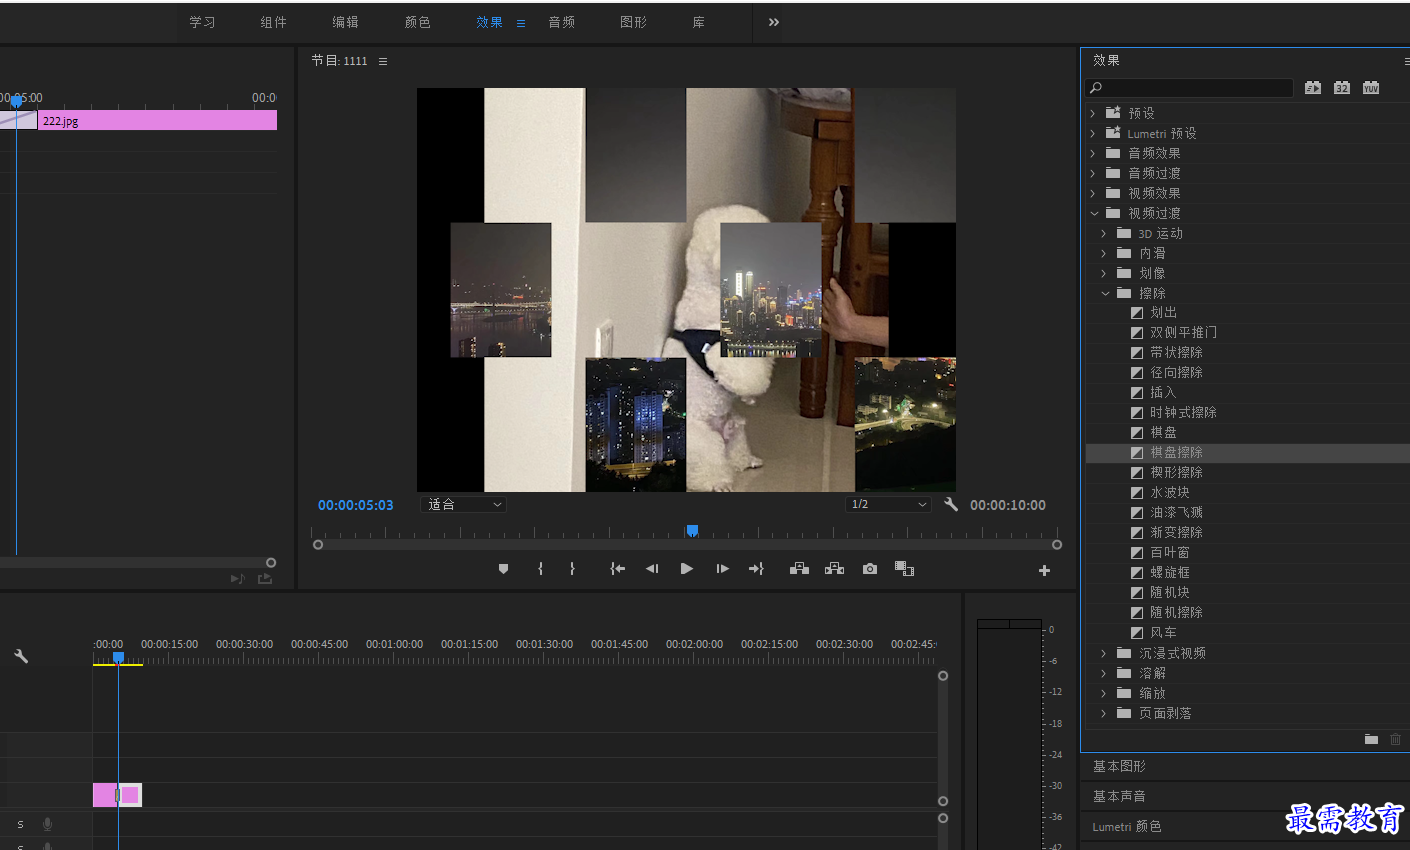
Task: Open the Lumetri 颜色 panel
Action: (x=1127, y=827)
